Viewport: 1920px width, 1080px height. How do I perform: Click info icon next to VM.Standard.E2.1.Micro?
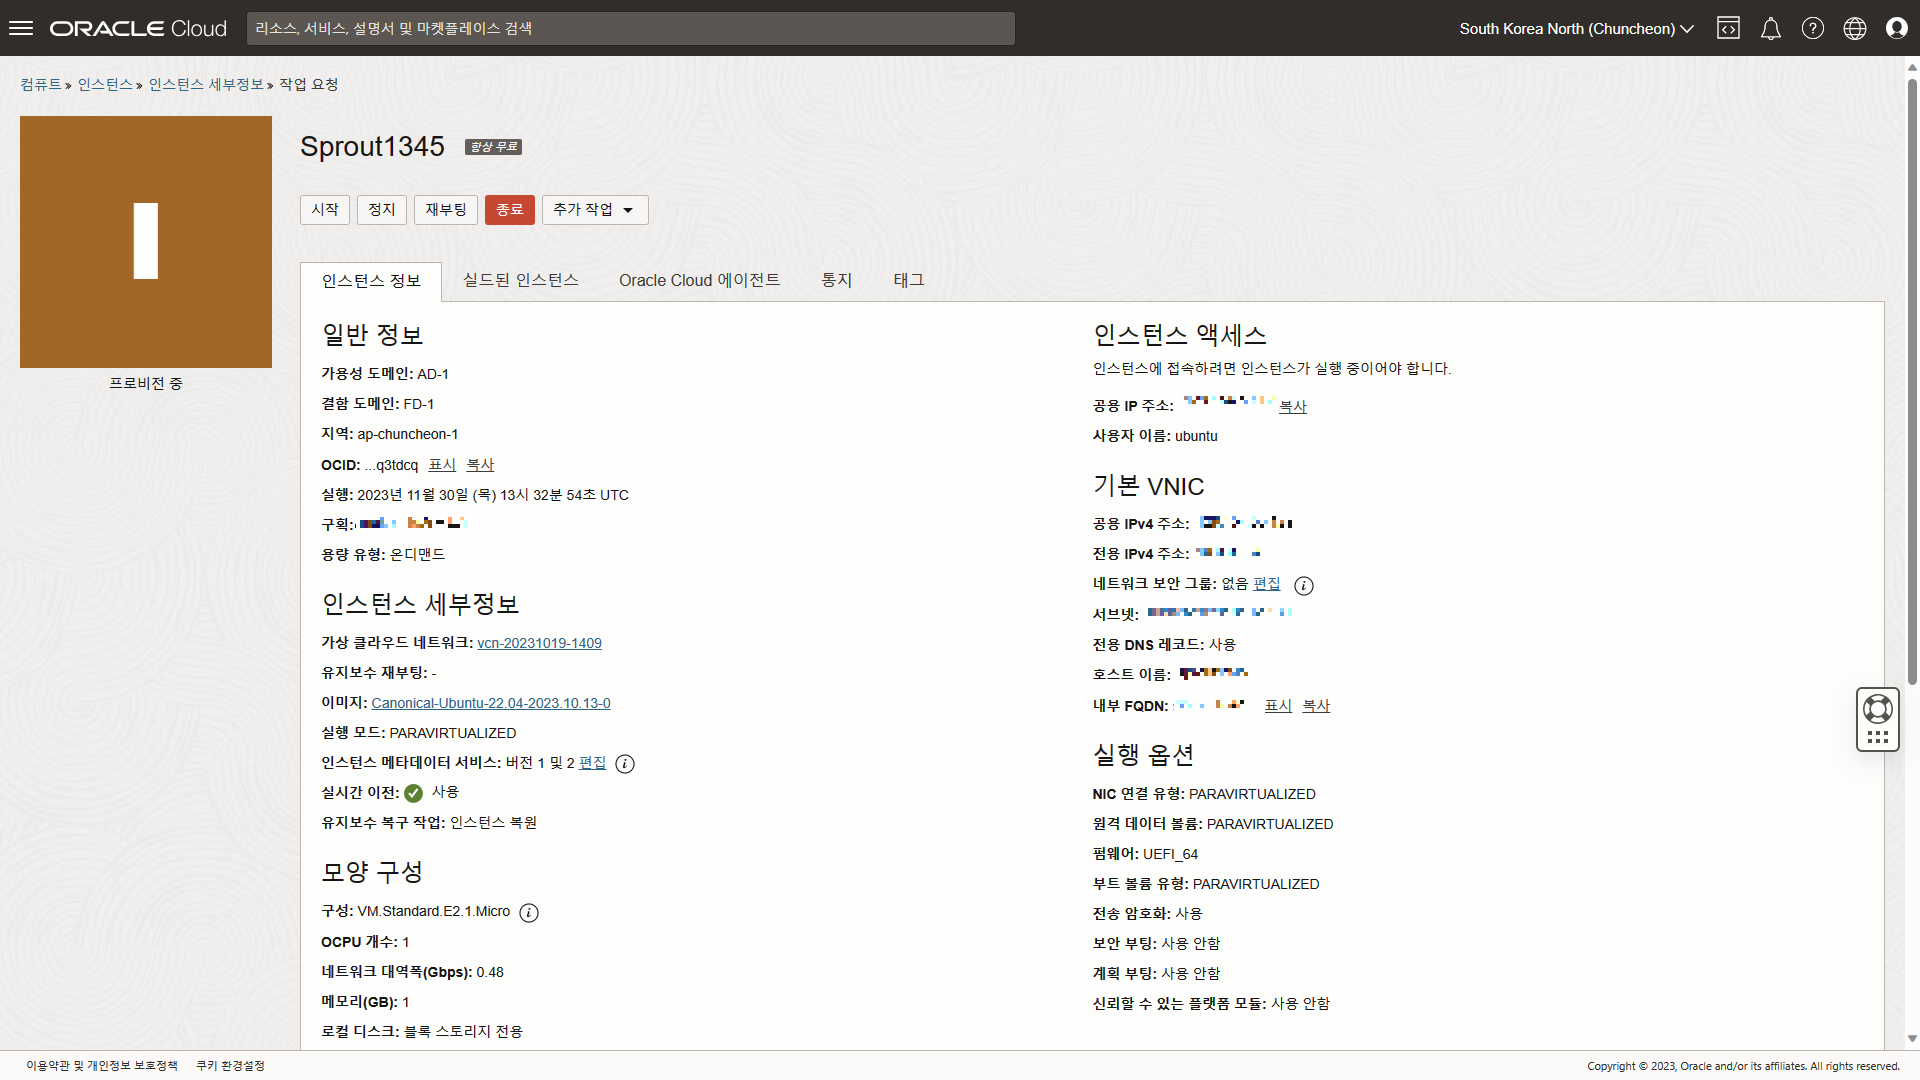tap(529, 913)
